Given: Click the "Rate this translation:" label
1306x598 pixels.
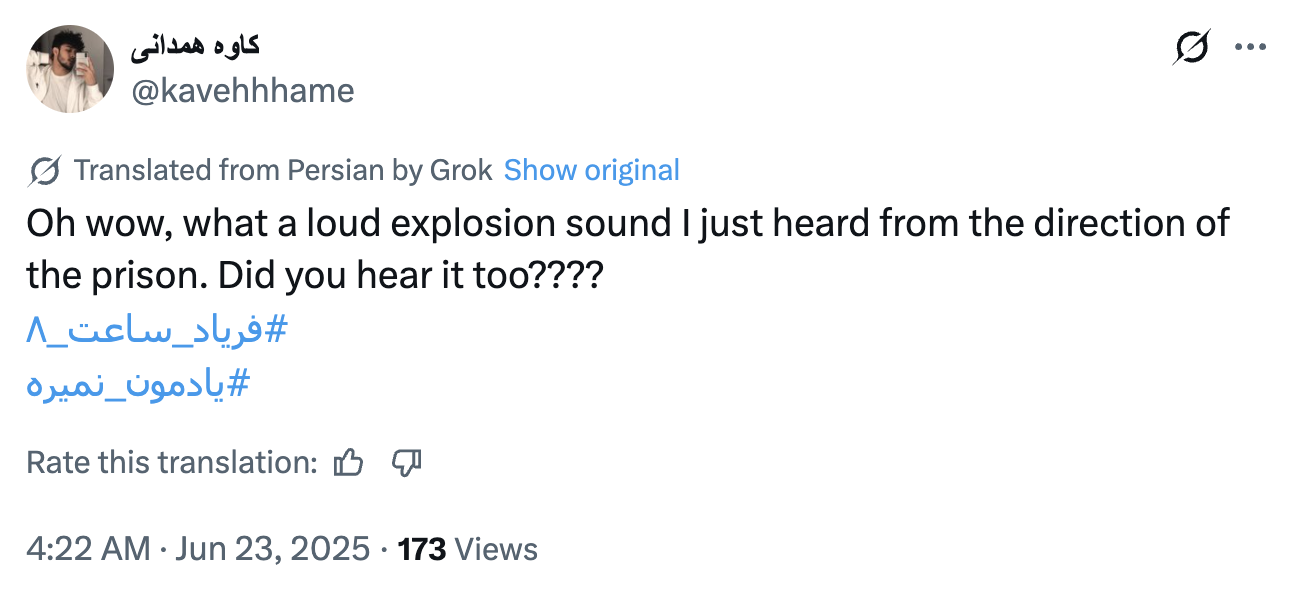Looking at the screenshot, I should [x=172, y=462].
